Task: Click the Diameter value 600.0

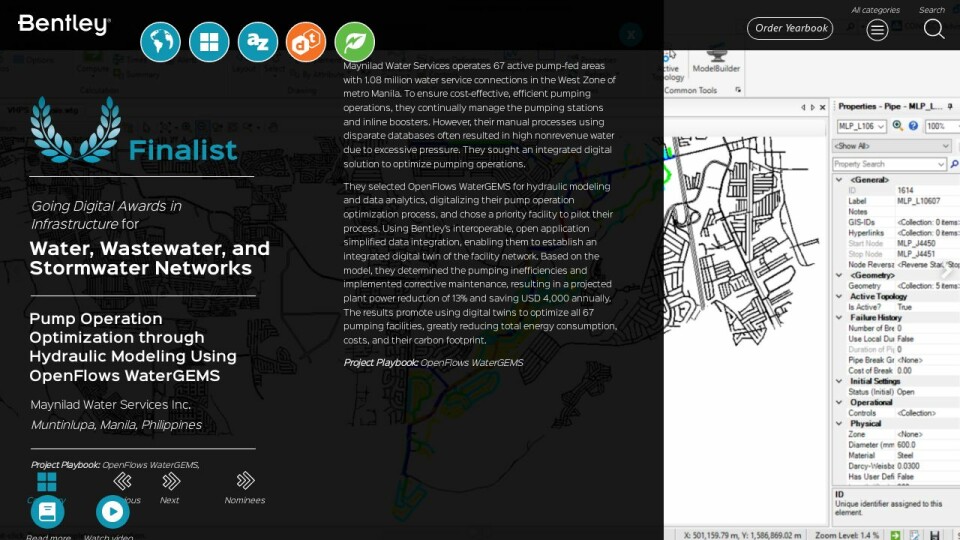Action: 906,445
